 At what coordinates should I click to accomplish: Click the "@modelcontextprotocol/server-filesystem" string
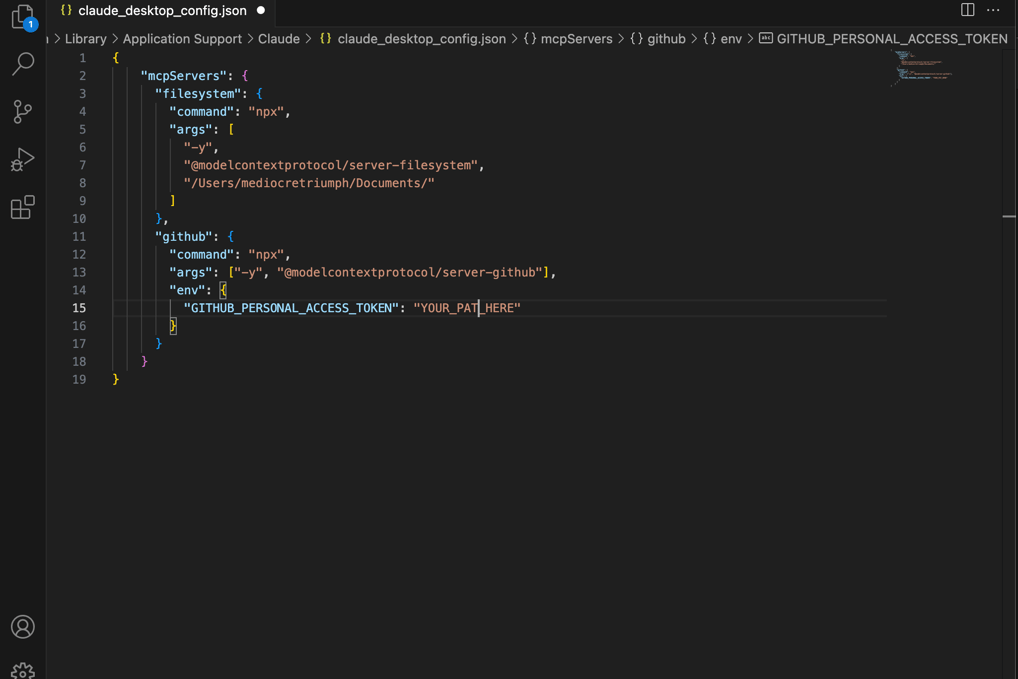tap(330, 165)
